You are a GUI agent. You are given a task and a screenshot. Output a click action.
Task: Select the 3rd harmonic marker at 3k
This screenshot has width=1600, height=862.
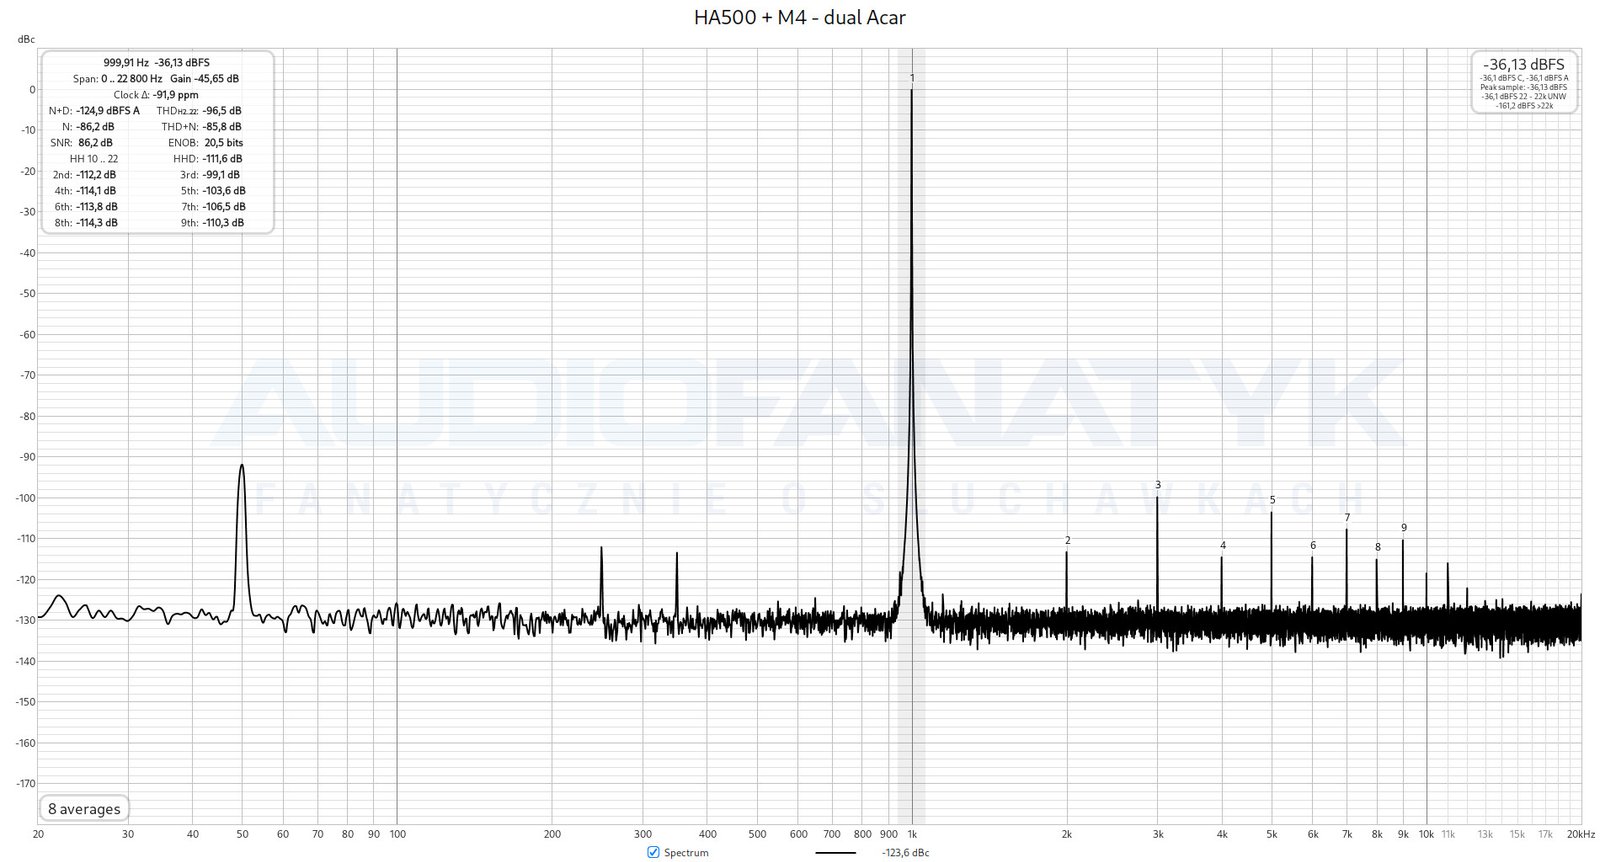coord(1158,485)
